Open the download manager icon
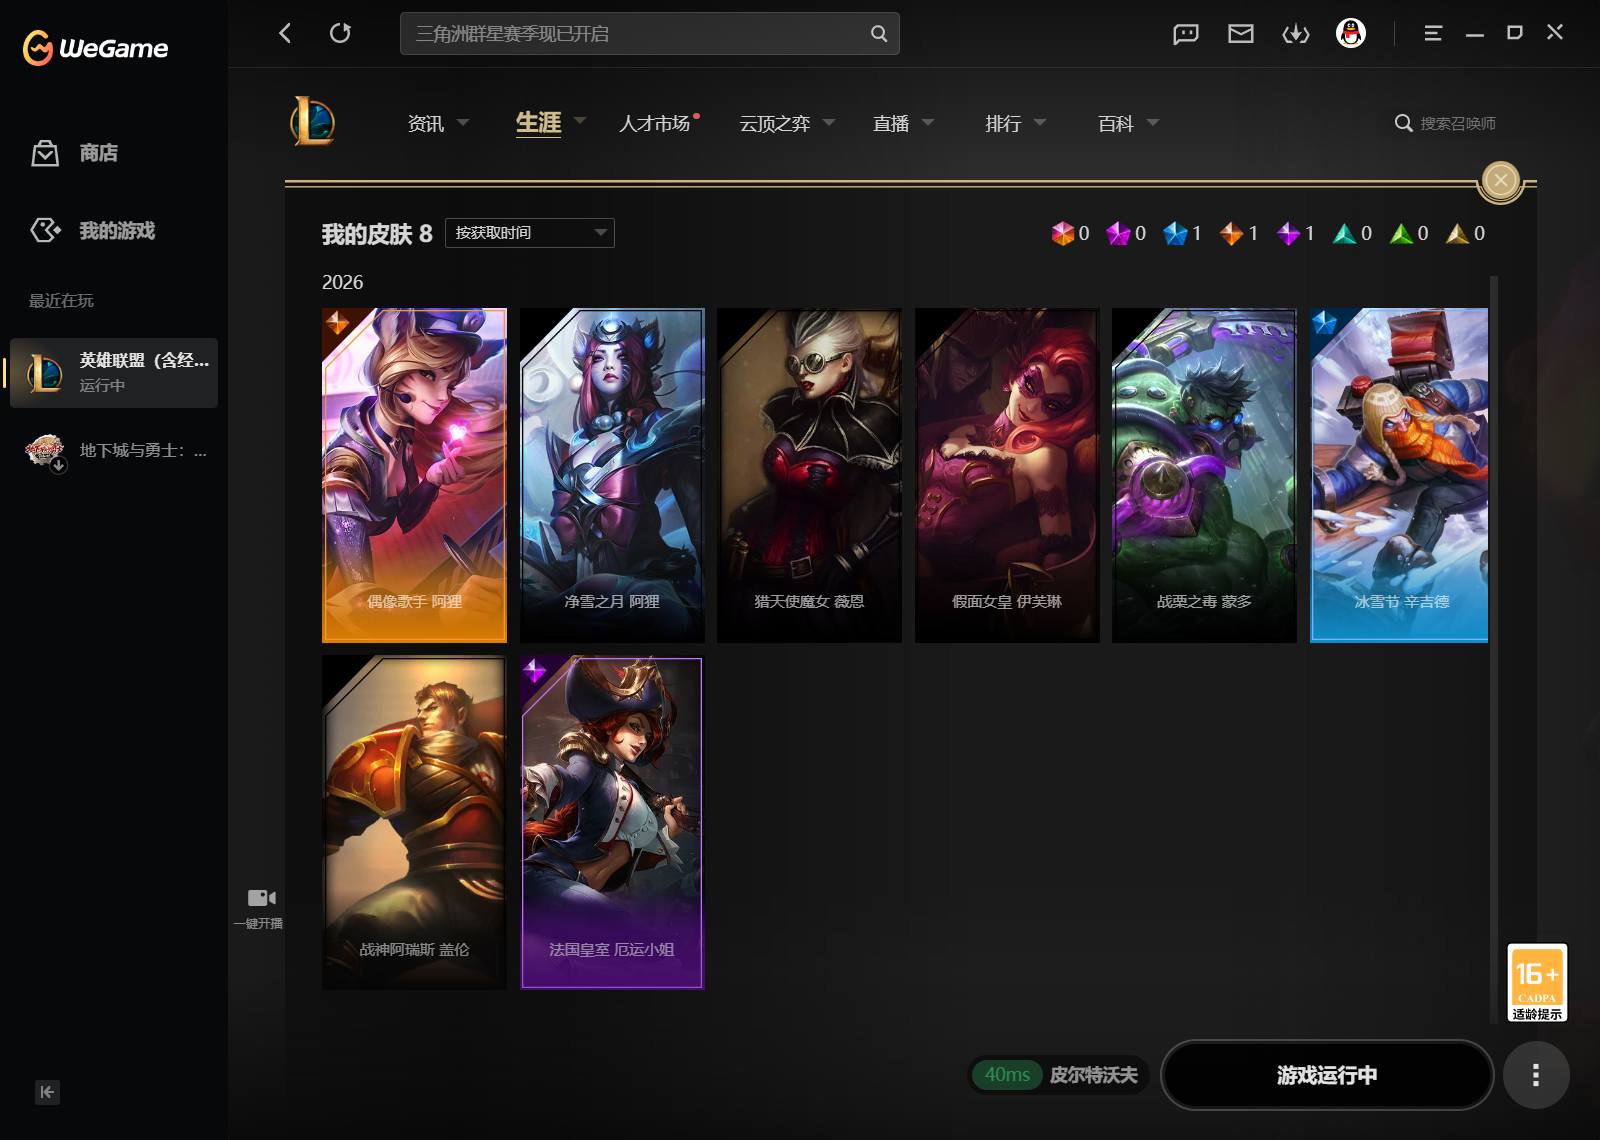 pos(1296,34)
